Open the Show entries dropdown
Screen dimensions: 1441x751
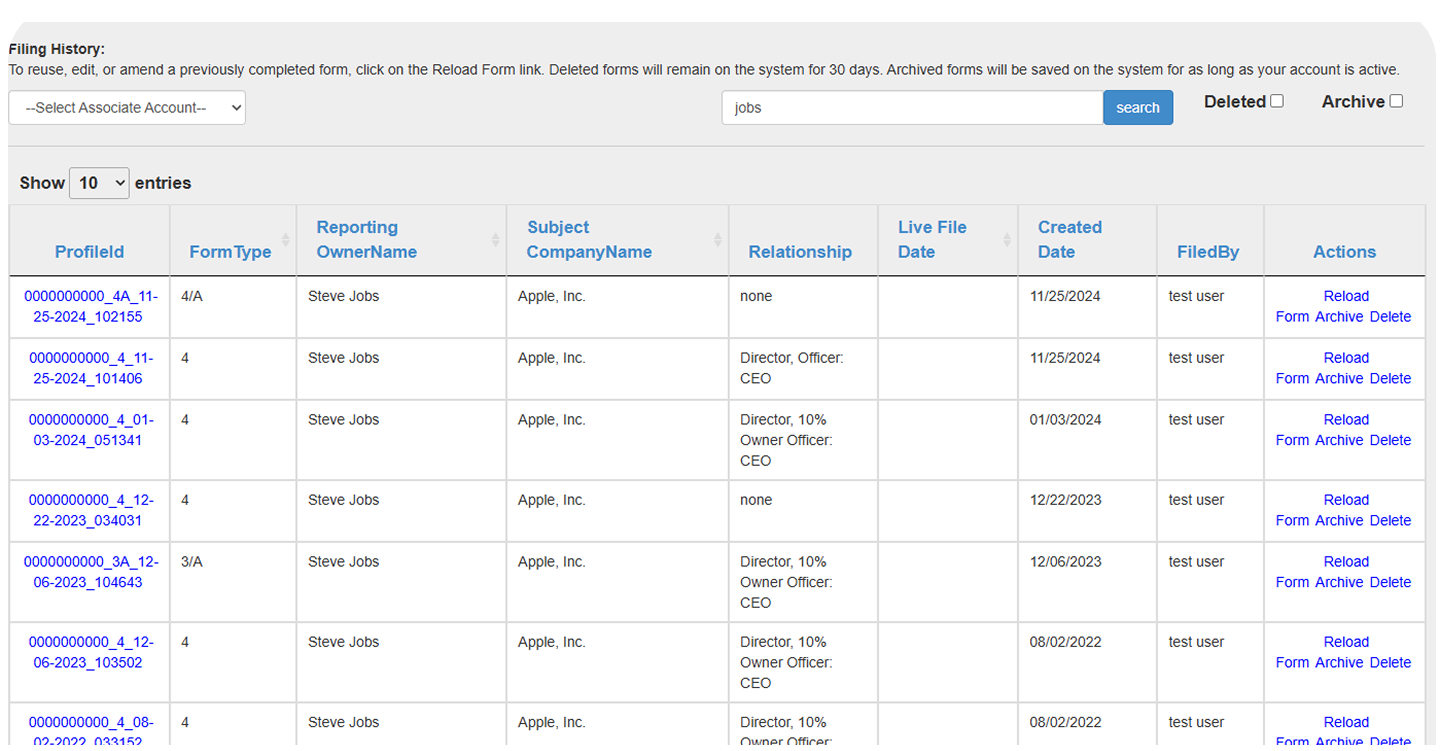(x=98, y=182)
